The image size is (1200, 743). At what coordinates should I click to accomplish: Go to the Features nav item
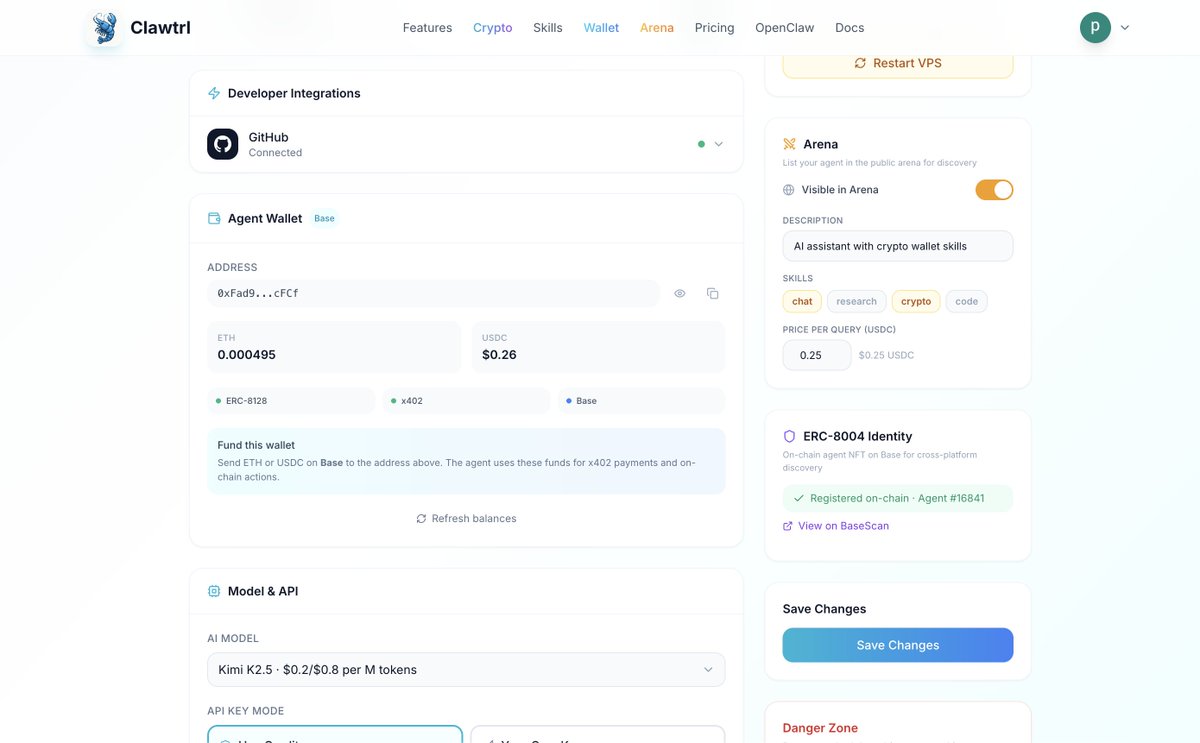427,28
